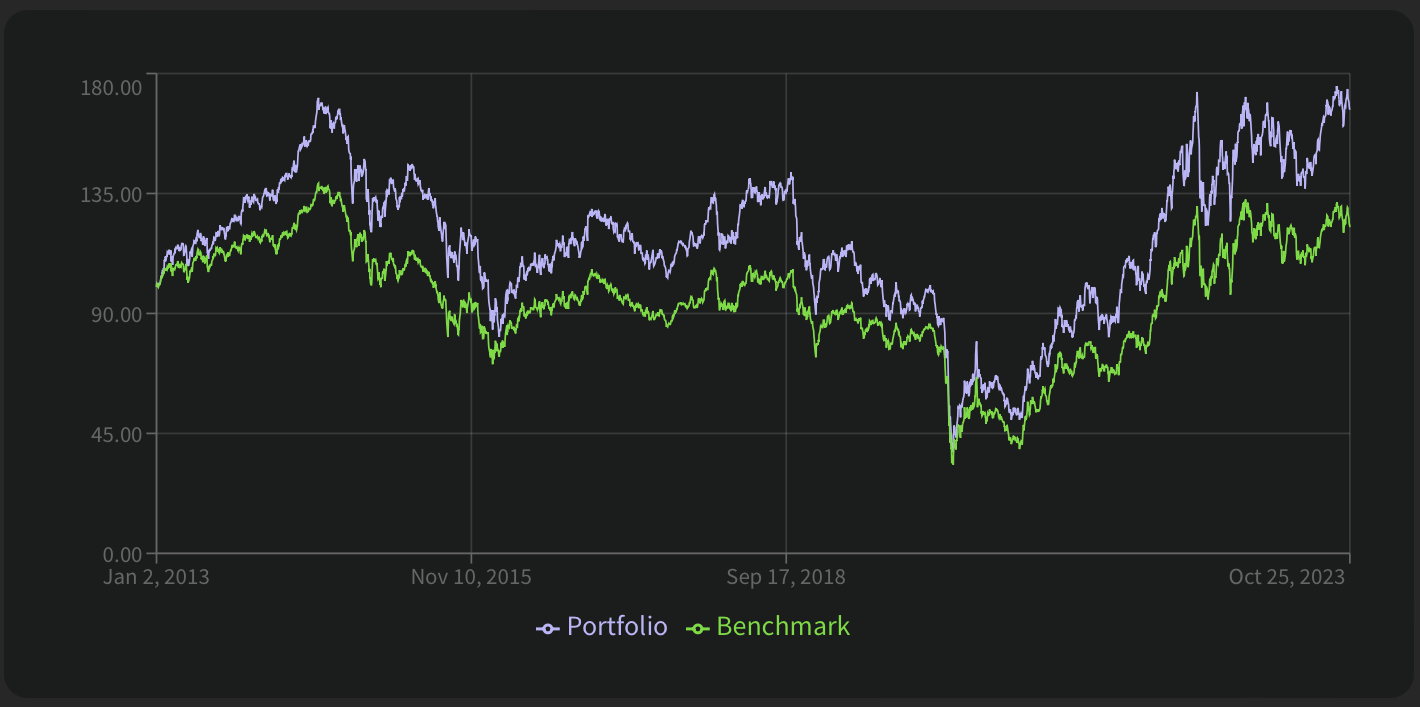The height and width of the screenshot is (707, 1420).
Task: Click the green Benchmark legend marker icon
Action: [x=698, y=628]
